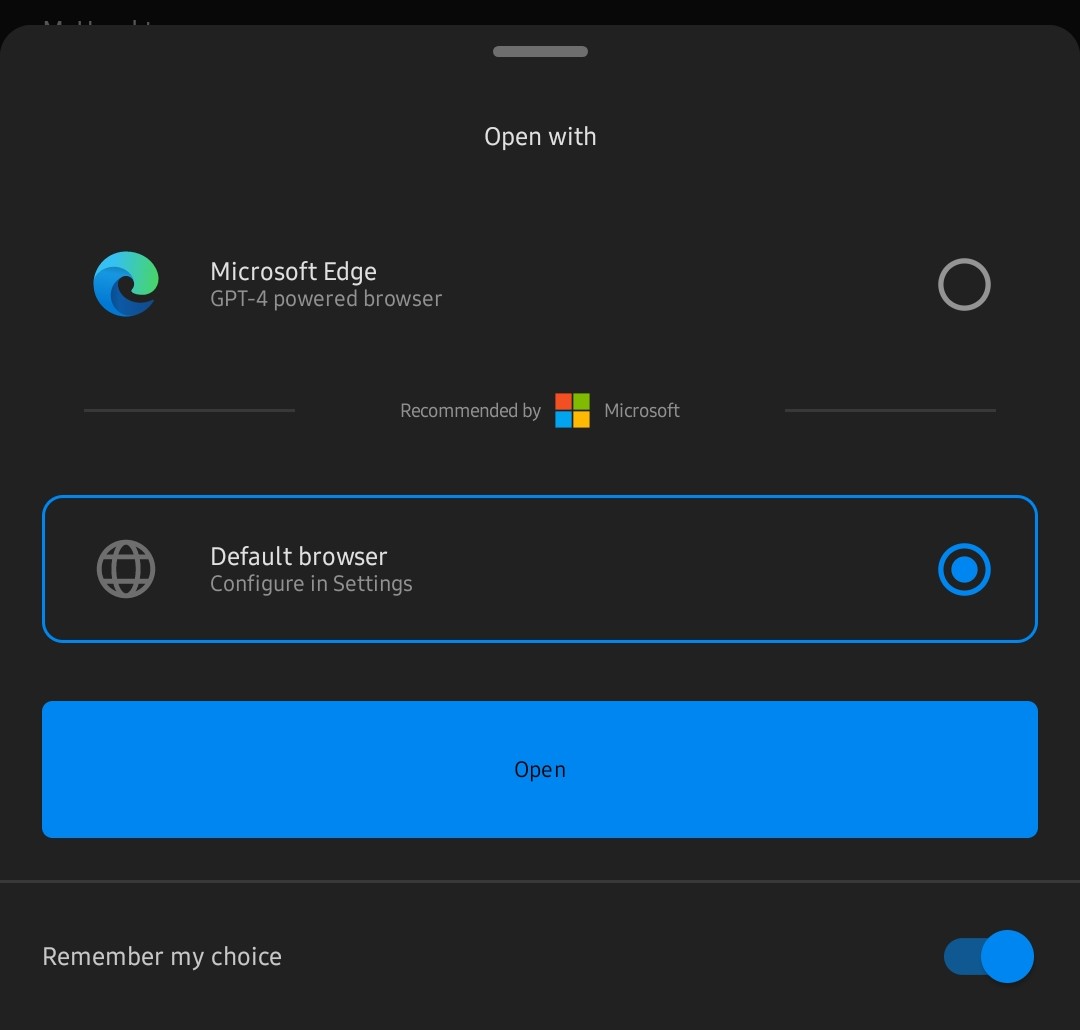This screenshot has height=1030, width=1080.
Task: Tap the Microsoft Edge logo icon
Action: coord(126,284)
